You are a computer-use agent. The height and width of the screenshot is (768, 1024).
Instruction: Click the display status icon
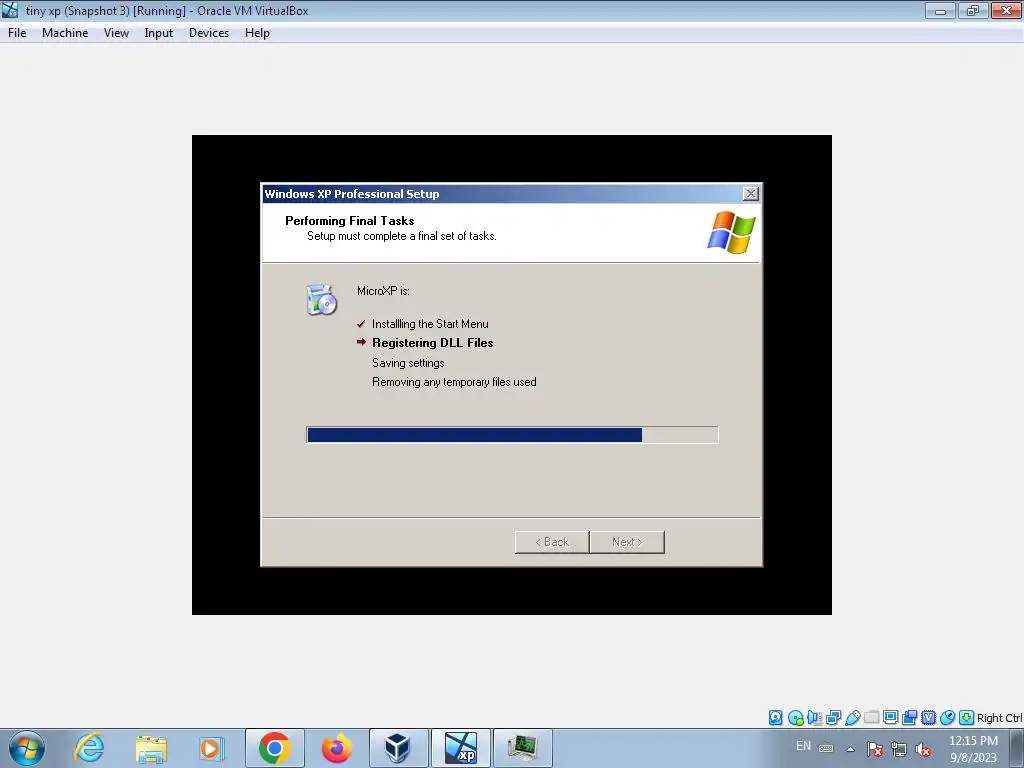coord(890,718)
